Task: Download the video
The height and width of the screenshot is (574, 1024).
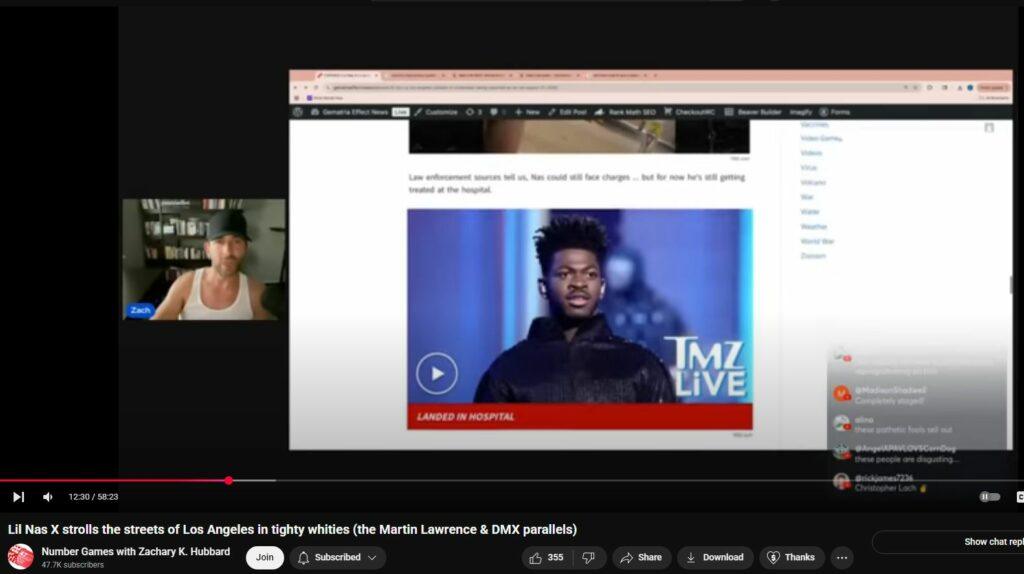Action: coord(715,558)
